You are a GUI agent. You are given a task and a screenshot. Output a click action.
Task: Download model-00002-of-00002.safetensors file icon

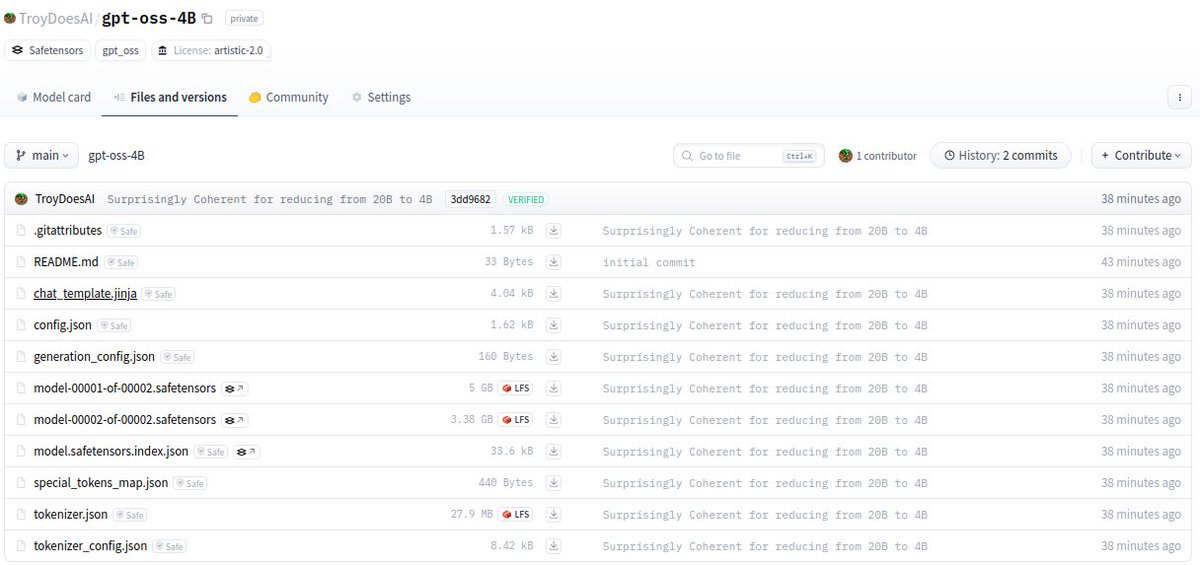pyautogui.click(x=553, y=420)
